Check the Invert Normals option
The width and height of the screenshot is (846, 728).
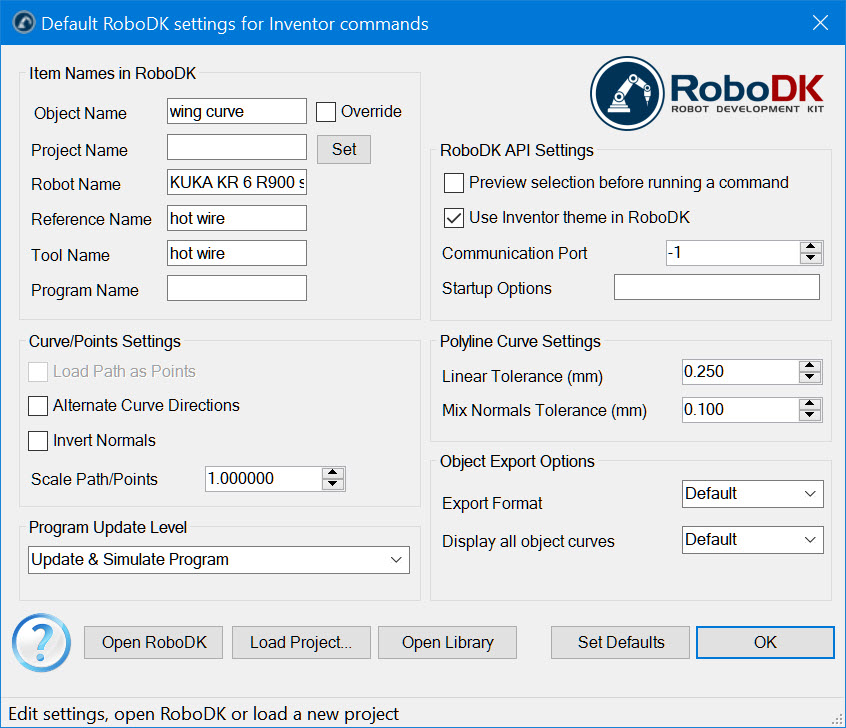tap(38, 440)
